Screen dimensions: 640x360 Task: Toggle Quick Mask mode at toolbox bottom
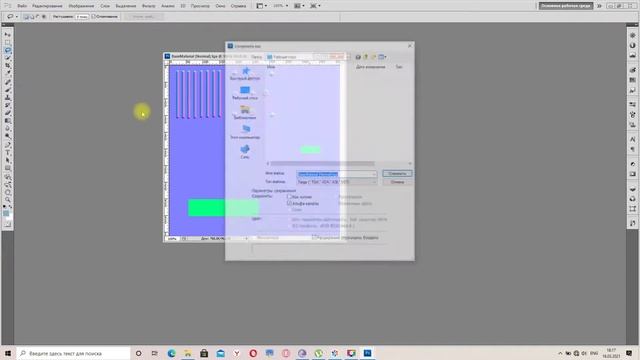[x=8, y=224]
